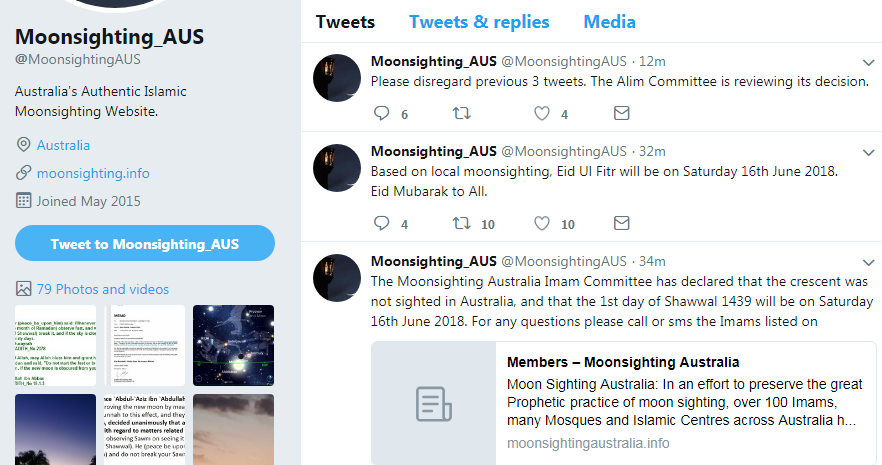This screenshot has height=465, width=882.
Task: Open dropdown arrow on the 34m tweet
Action: pyautogui.click(x=868, y=262)
